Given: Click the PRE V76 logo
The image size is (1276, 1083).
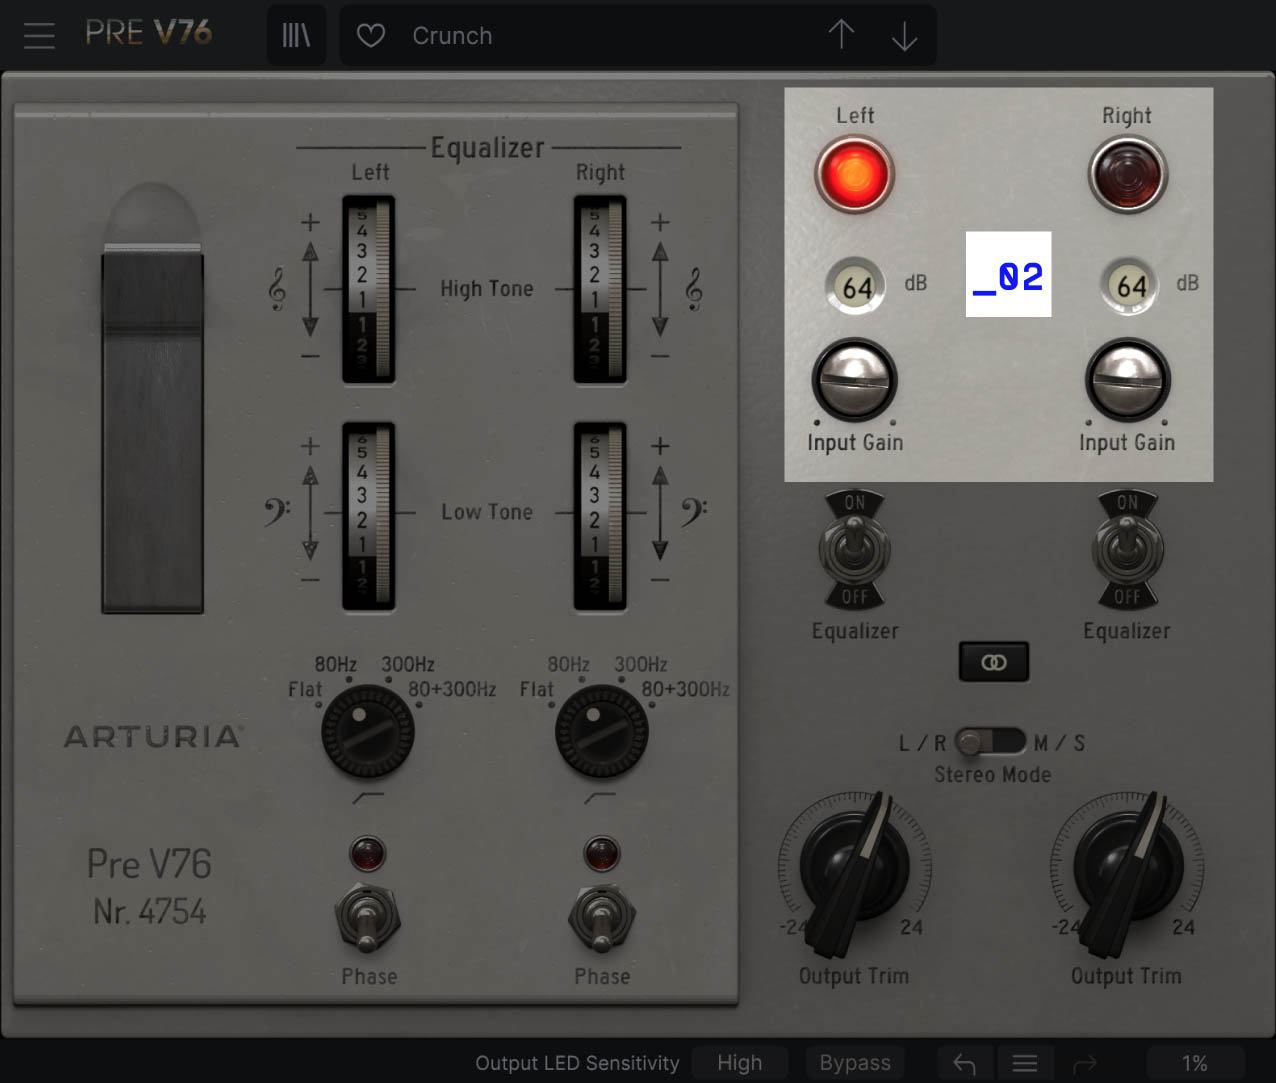Looking at the screenshot, I should point(148,31).
